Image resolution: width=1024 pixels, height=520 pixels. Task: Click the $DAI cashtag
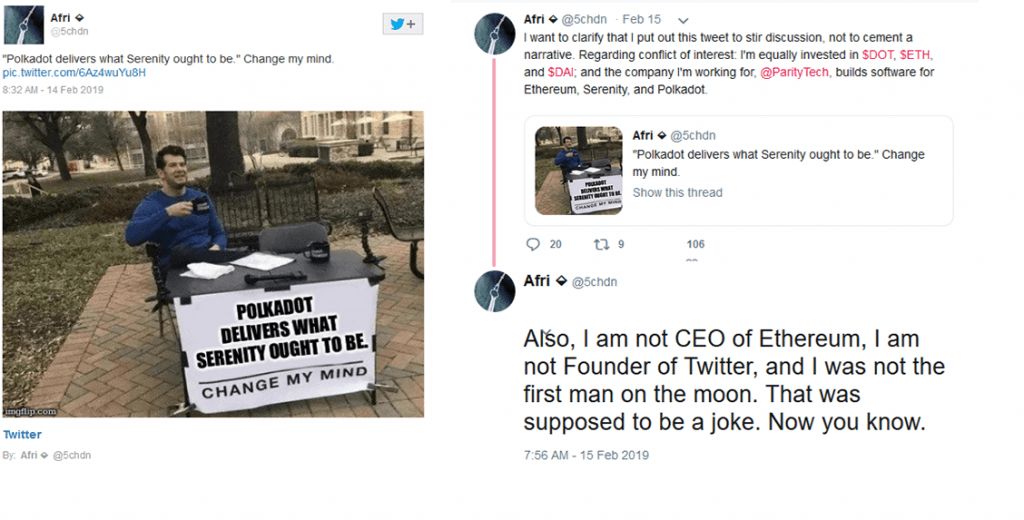[560, 73]
